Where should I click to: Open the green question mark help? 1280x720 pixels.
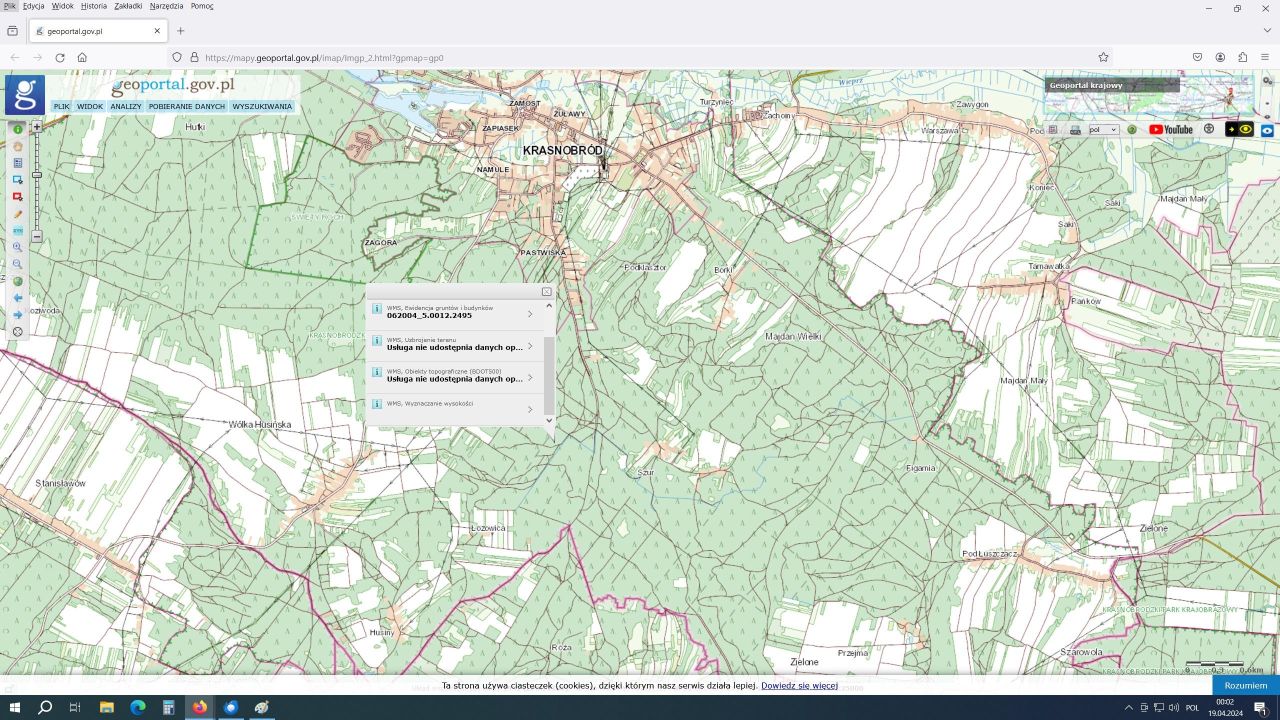coord(1132,130)
